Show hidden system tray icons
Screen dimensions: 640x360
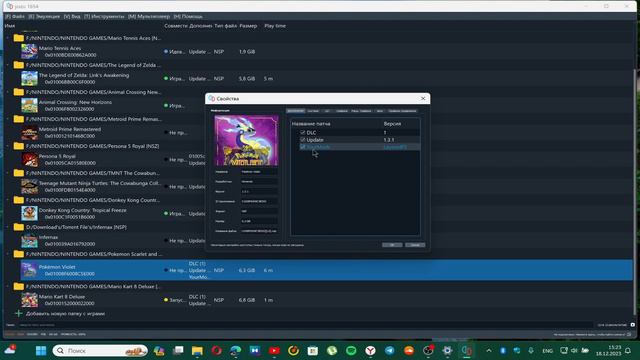tap(489, 351)
